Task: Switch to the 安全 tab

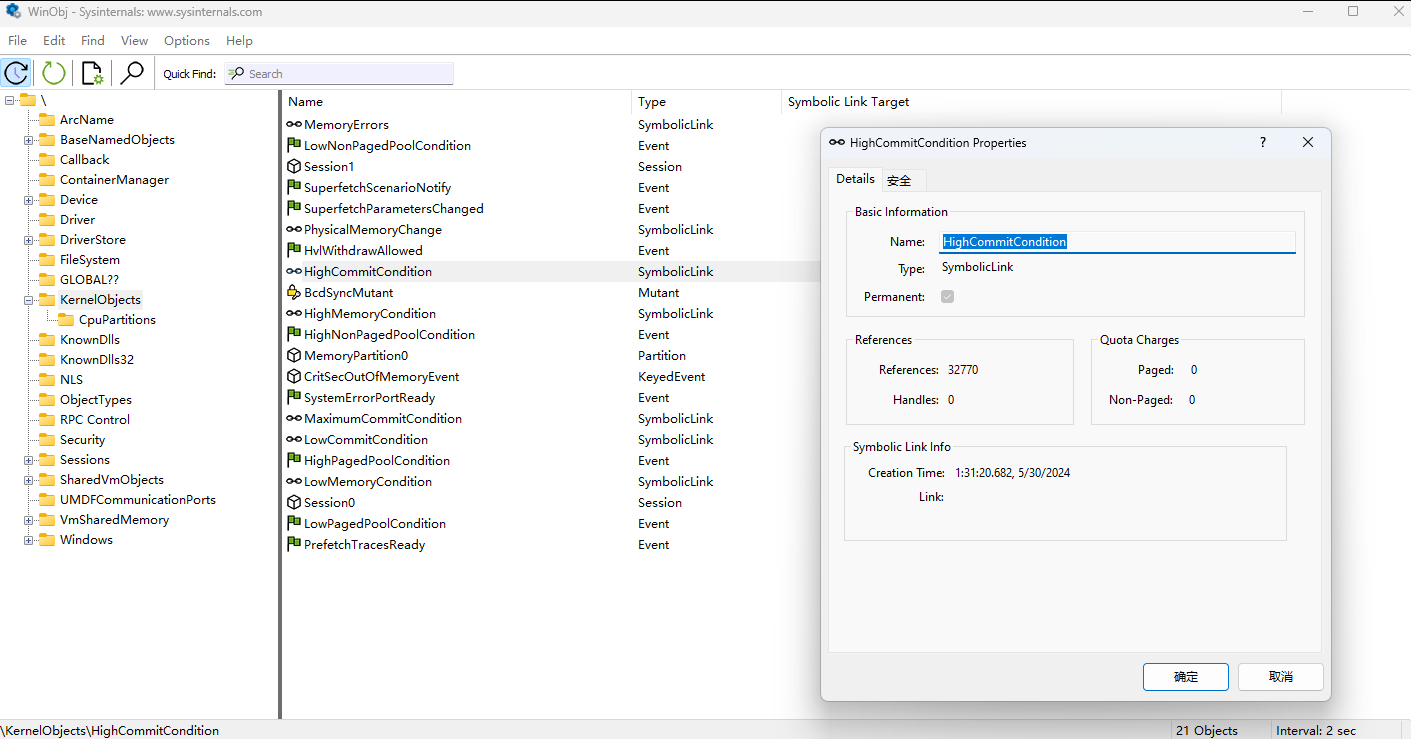Action: (899, 180)
